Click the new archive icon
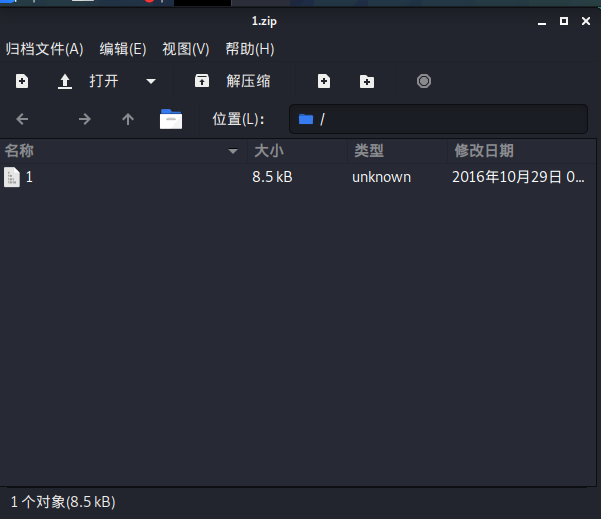Image resolution: width=601 pixels, height=519 pixels. point(22,81)
